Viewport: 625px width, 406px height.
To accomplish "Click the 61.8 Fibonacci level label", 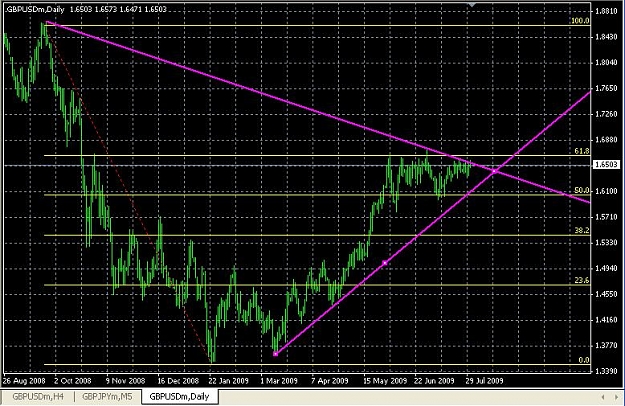I will coord(582,151).
